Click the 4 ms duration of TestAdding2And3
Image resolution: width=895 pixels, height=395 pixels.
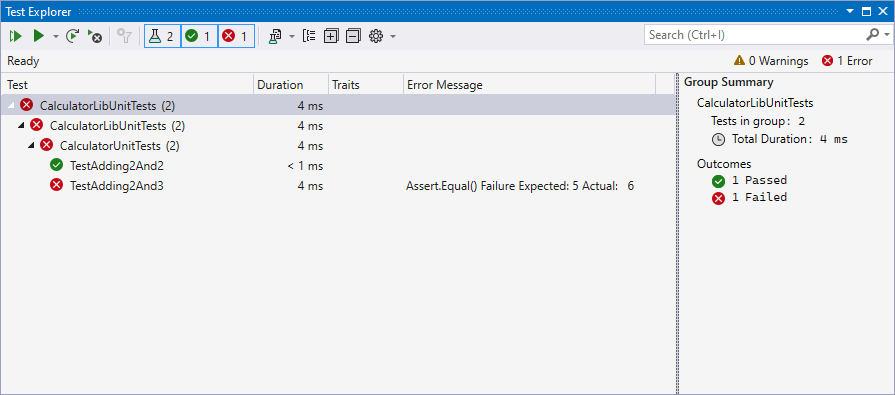[310, 186]
